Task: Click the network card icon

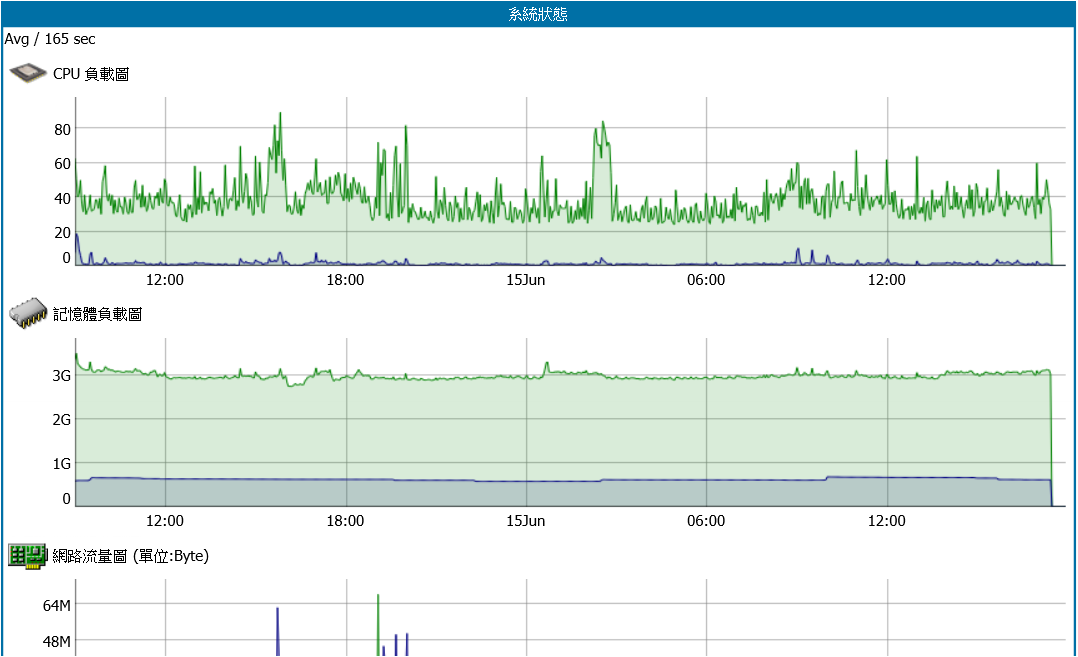Action: pyautogui.click(x=28, y=555)
